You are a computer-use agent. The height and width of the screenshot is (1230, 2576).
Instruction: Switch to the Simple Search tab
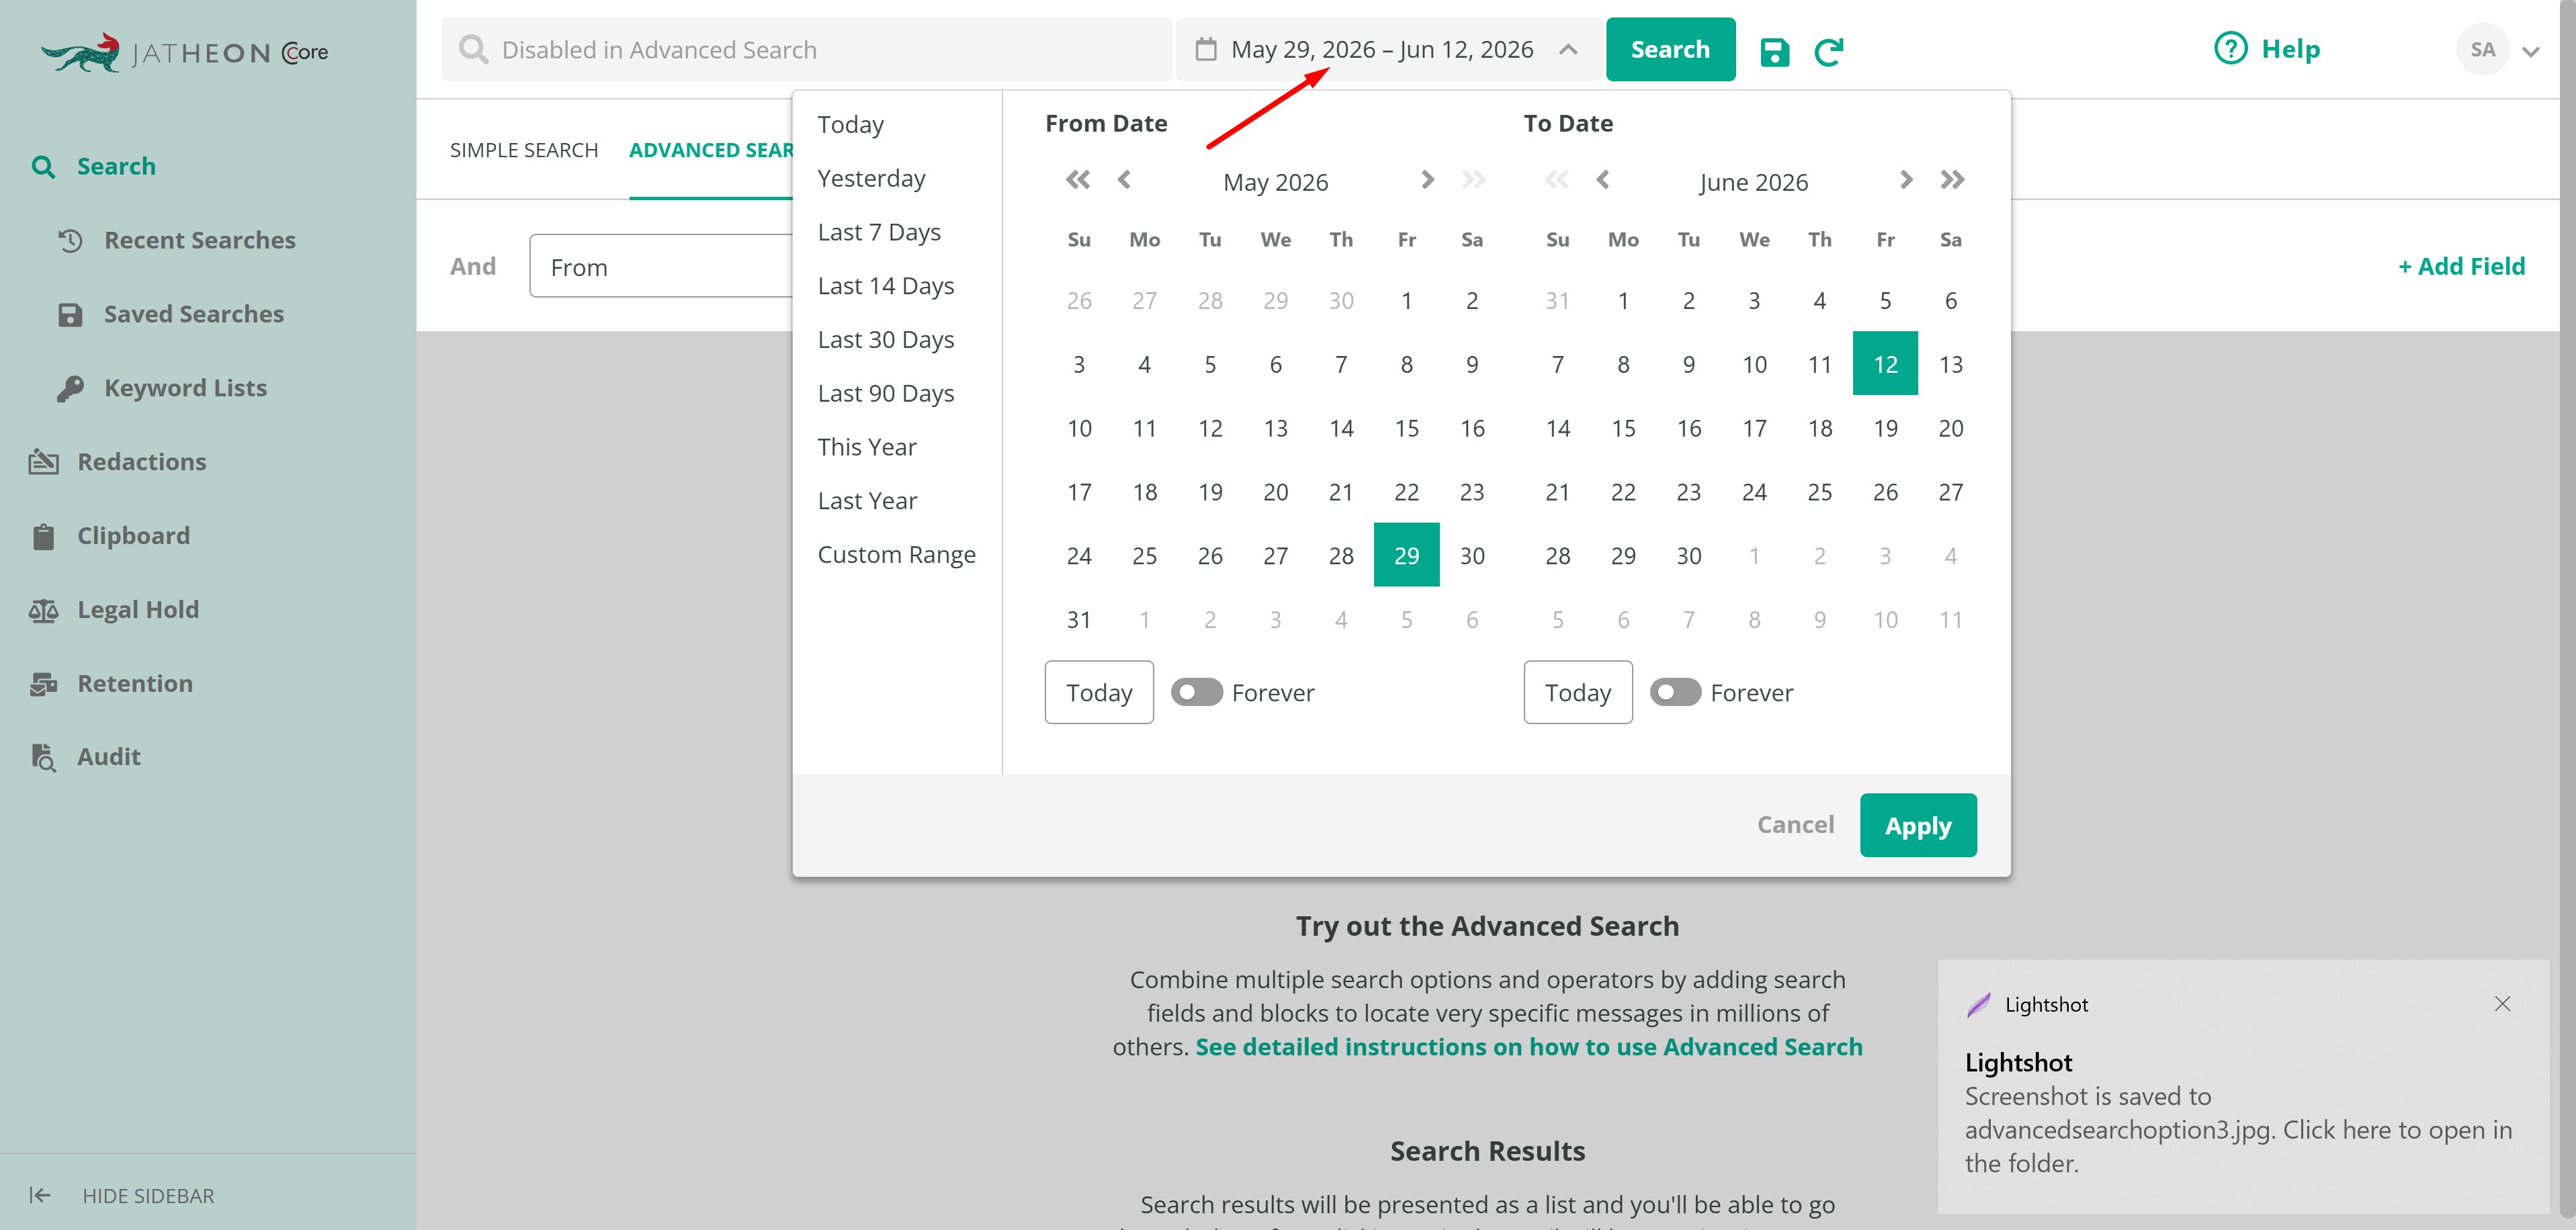(524, 150)
